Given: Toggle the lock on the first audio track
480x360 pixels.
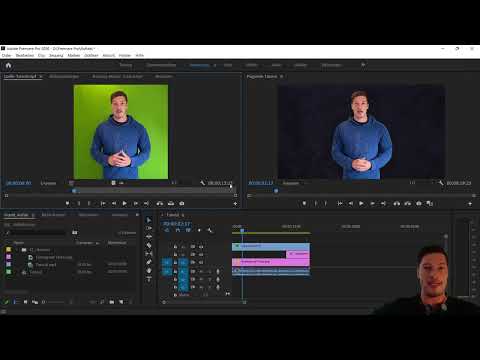Looking at the screenshot, I should pos(175,271).
